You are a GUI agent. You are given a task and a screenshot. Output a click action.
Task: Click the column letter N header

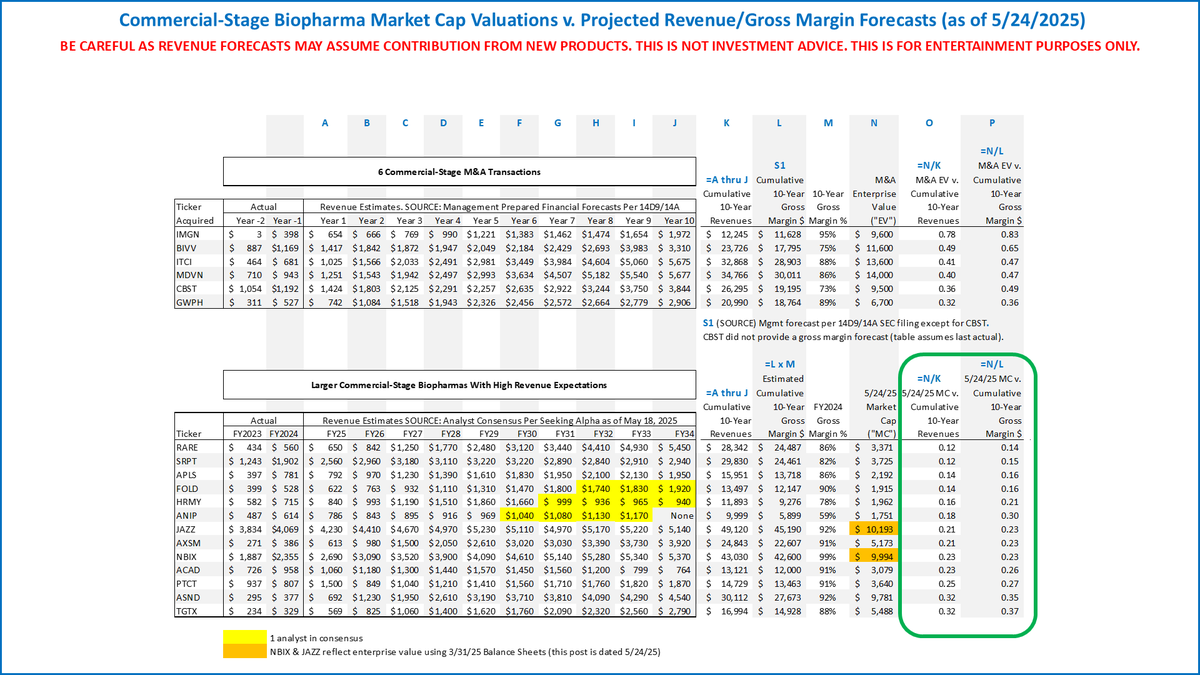pyautogui.click(x=875, y=123)
